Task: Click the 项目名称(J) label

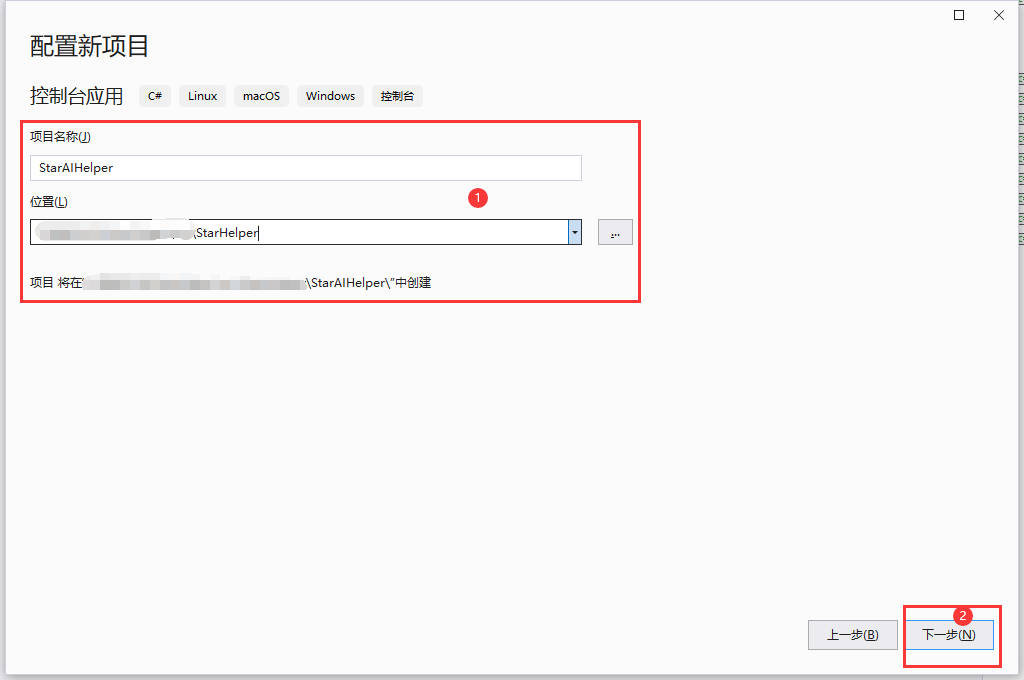Action: 60,137
